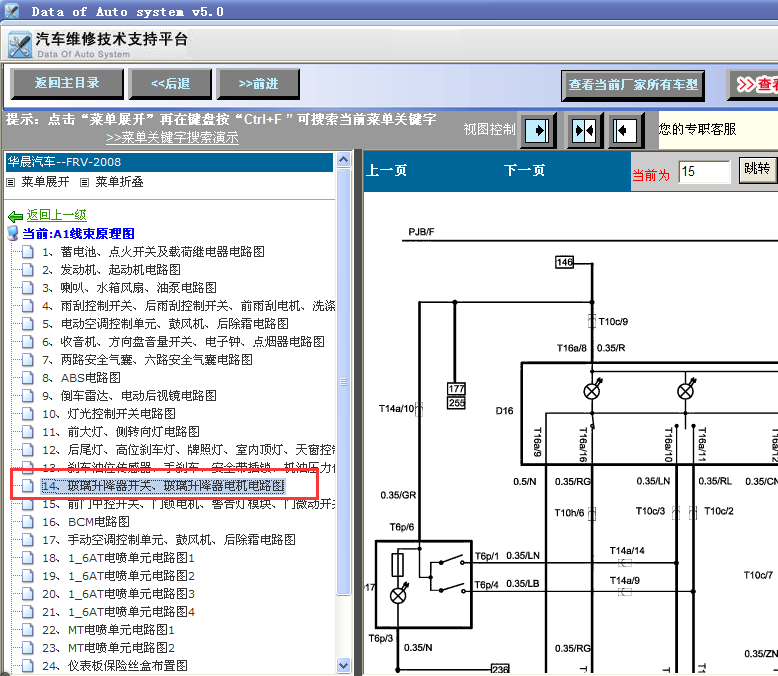Click the D16 component label
Image resolution: width=778 pixels, height=676 pixels.
click(504, 411)
